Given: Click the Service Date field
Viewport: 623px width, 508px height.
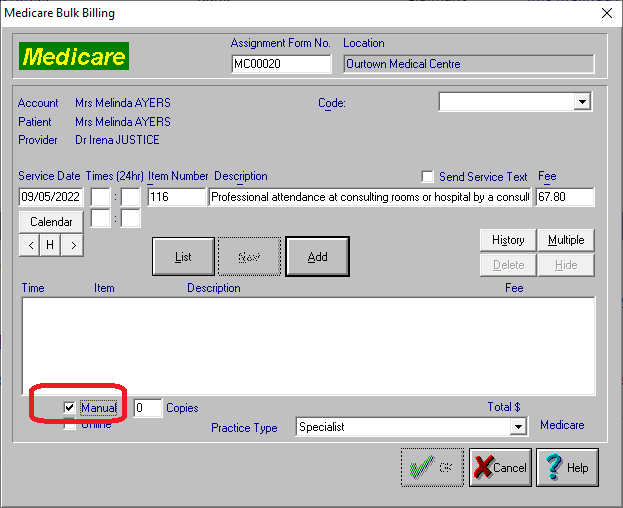Looking at the screenshot, I should [x=51, y=197].
